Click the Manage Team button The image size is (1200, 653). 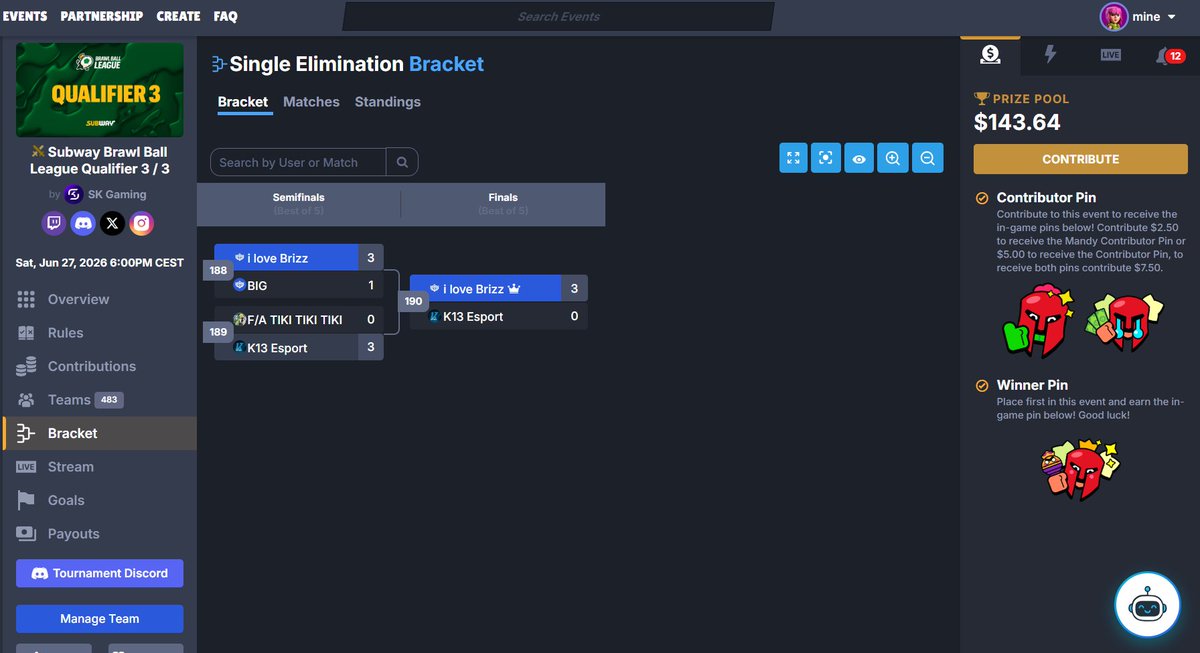(x=100, y=619)
